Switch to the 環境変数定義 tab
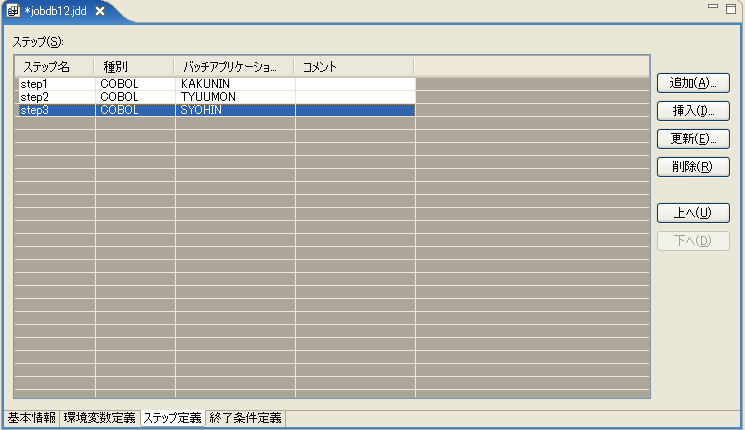This screenshot has width=745, height=430. (x=100, y=418)
